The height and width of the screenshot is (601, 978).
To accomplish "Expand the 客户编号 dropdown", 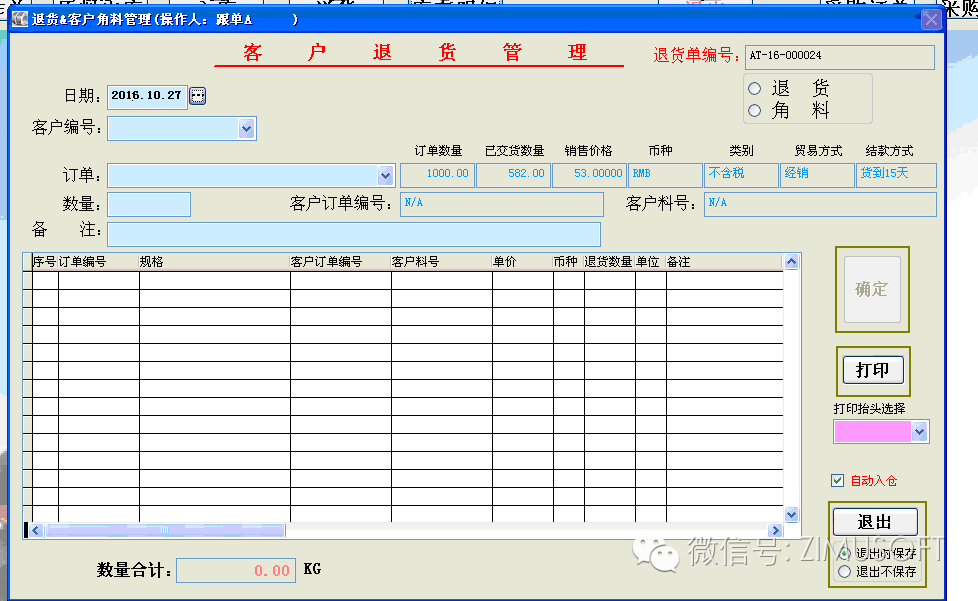I will point(246,128).
